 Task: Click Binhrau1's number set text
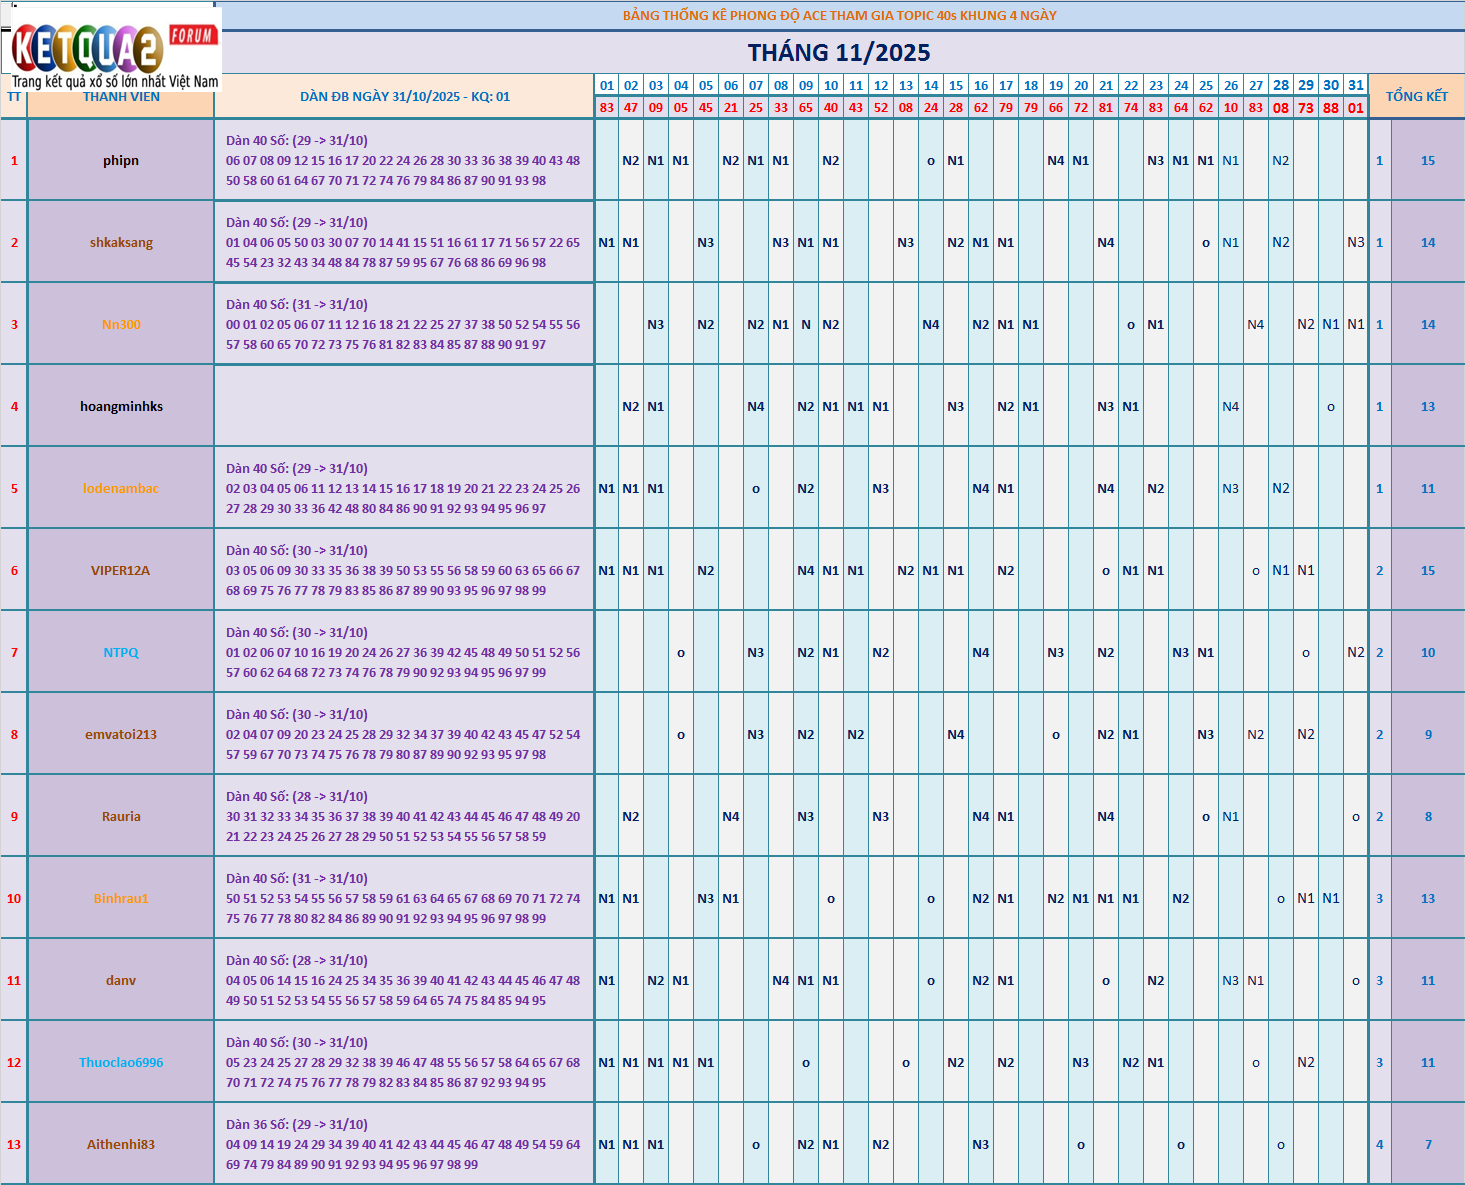click(x=403, y=899)
